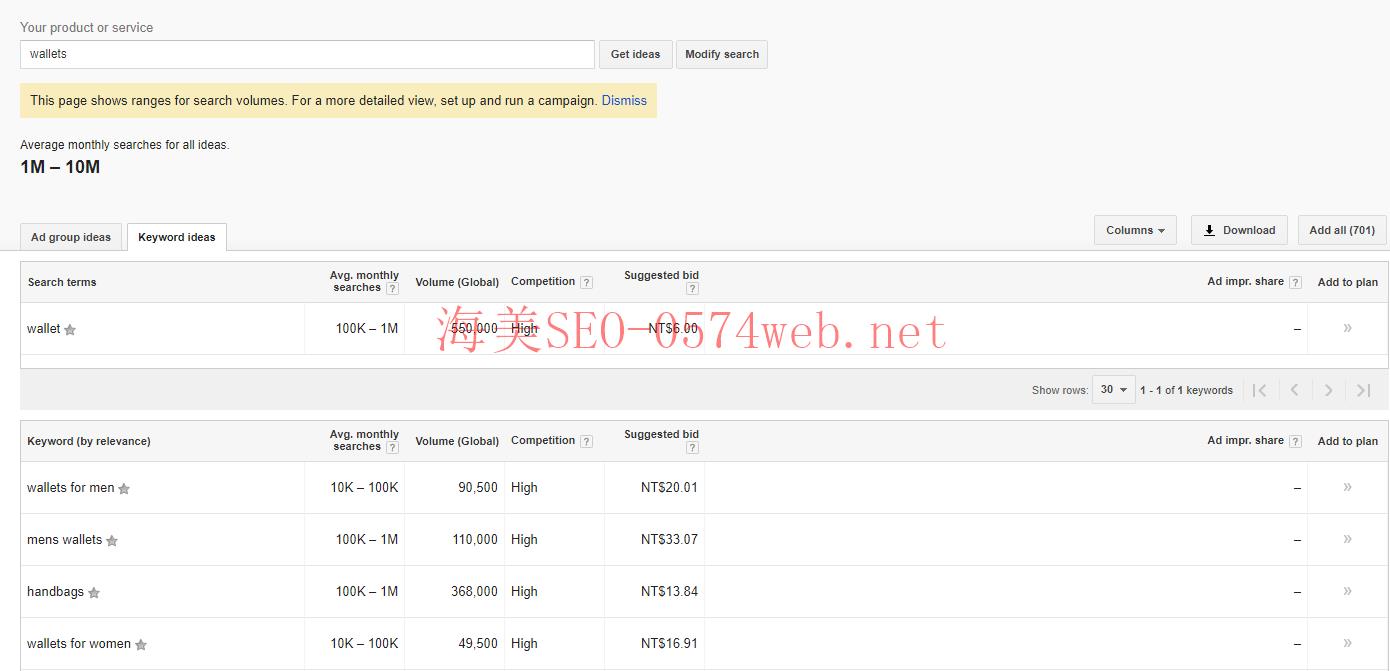
Task: Click Ad impr. share help icon in keyword table
Action: point(1295,442)
